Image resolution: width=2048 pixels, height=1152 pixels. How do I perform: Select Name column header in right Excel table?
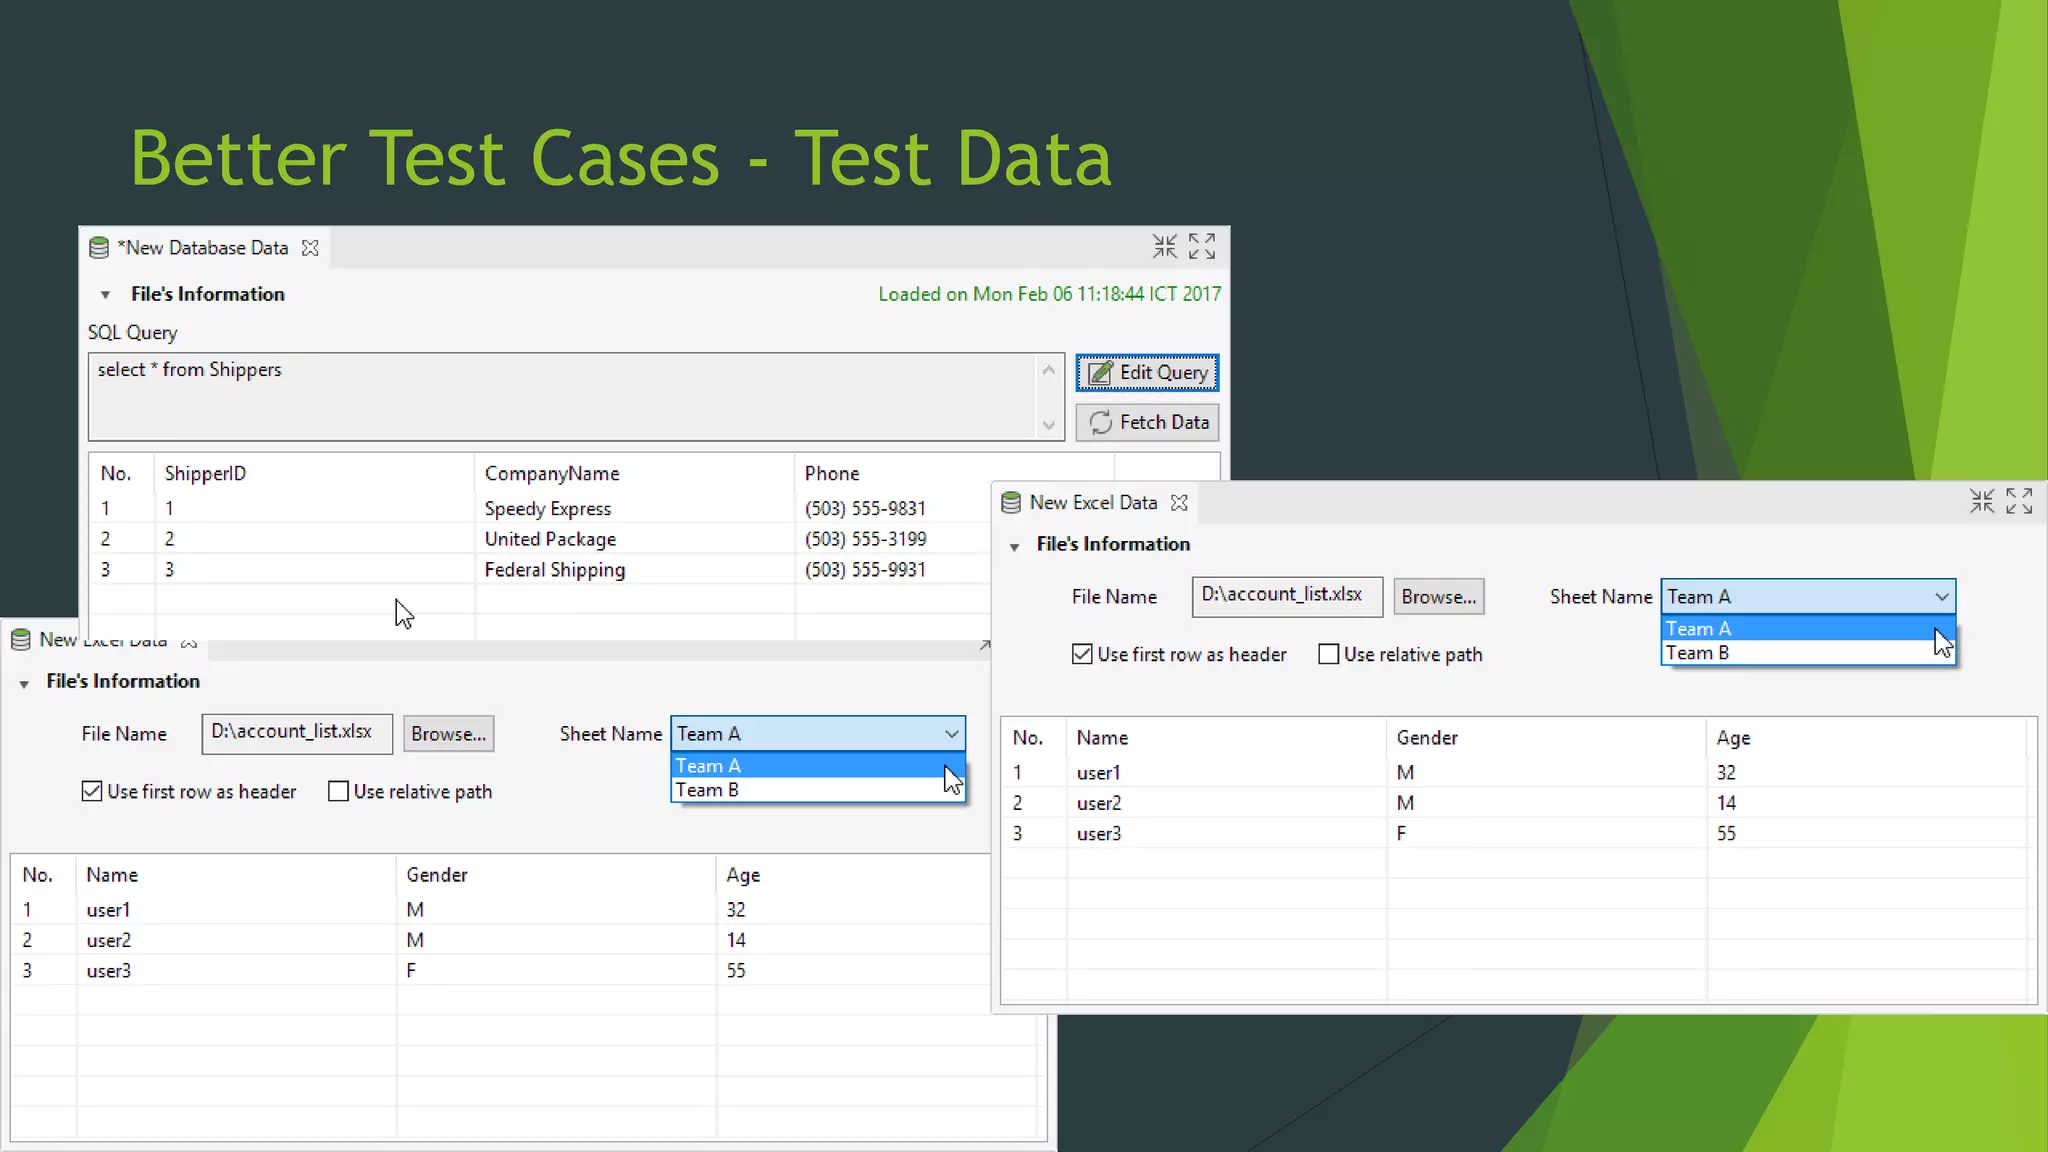(1226, 738)
